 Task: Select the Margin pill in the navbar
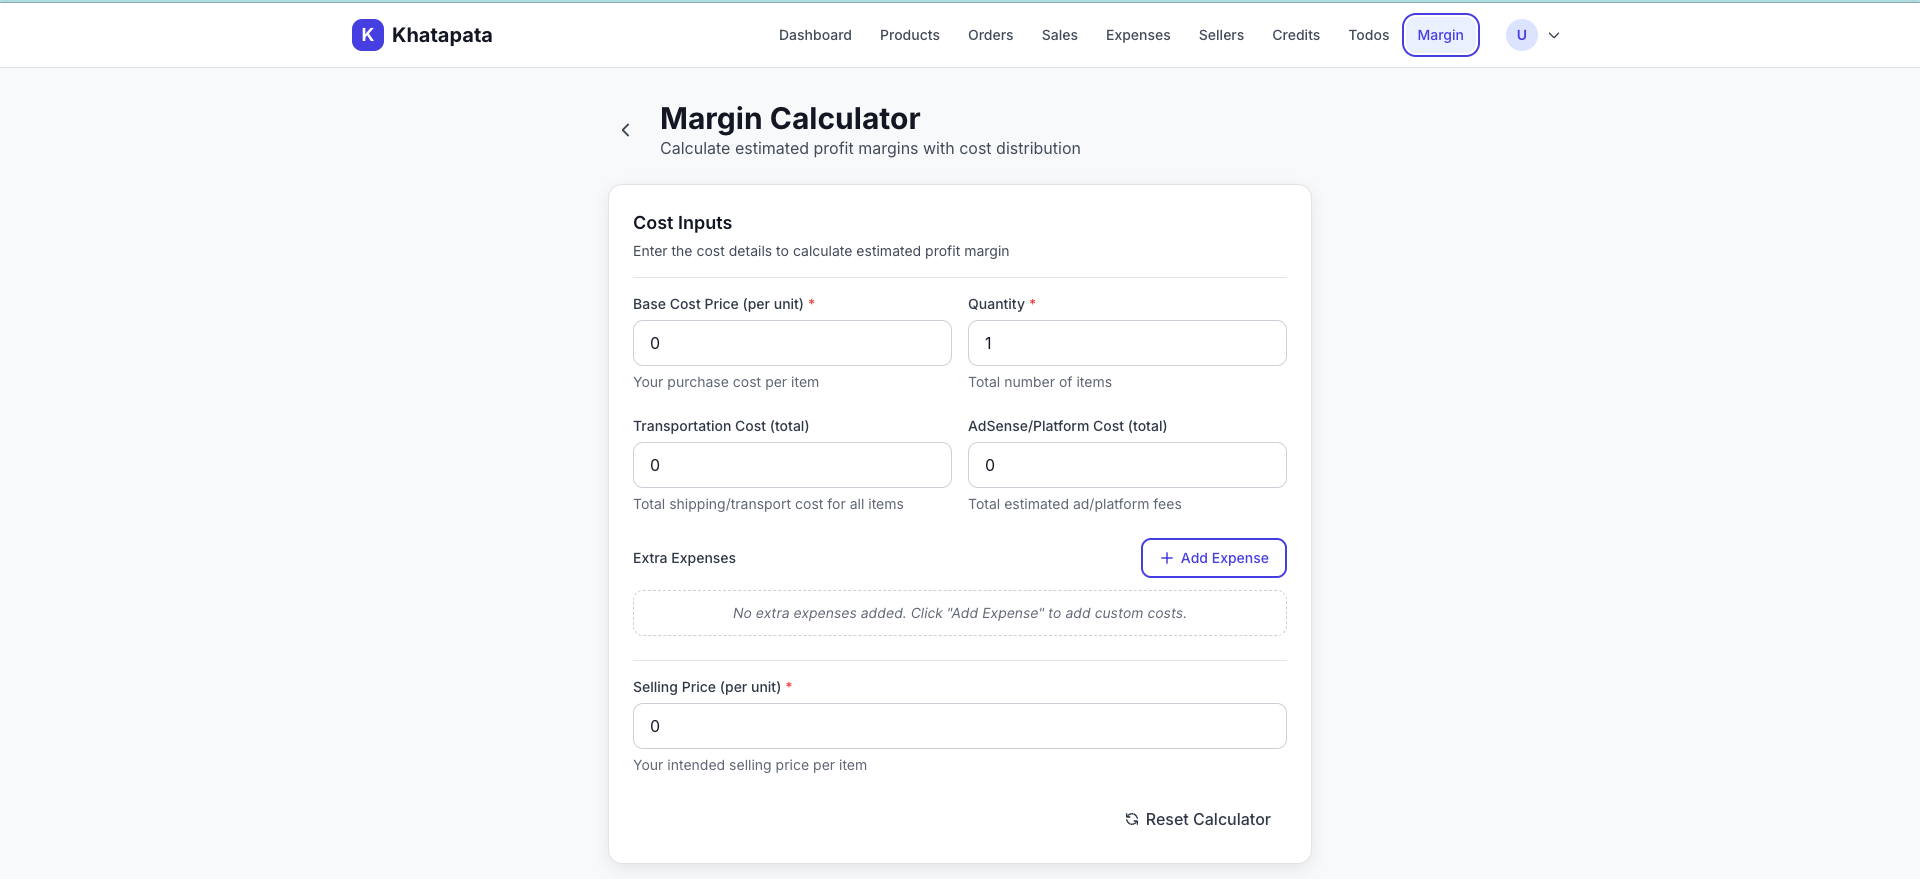[1440, 34]
